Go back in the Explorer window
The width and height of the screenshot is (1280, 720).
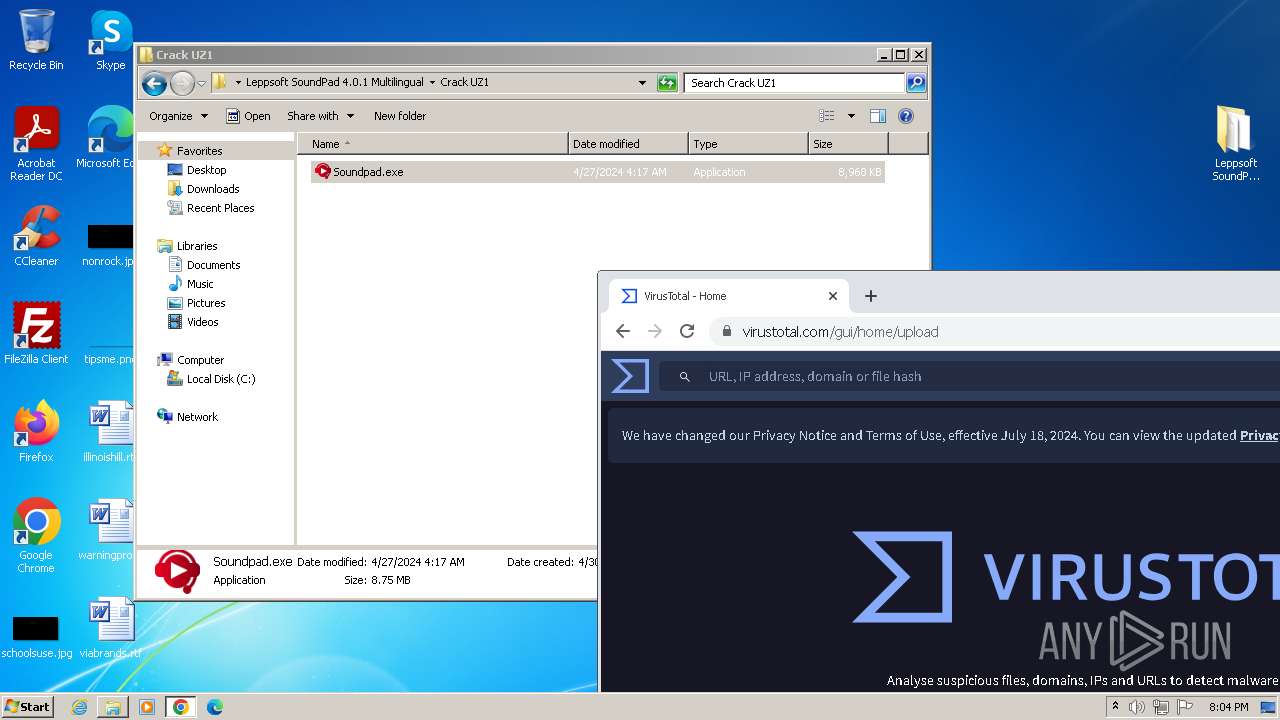(154, 83)
